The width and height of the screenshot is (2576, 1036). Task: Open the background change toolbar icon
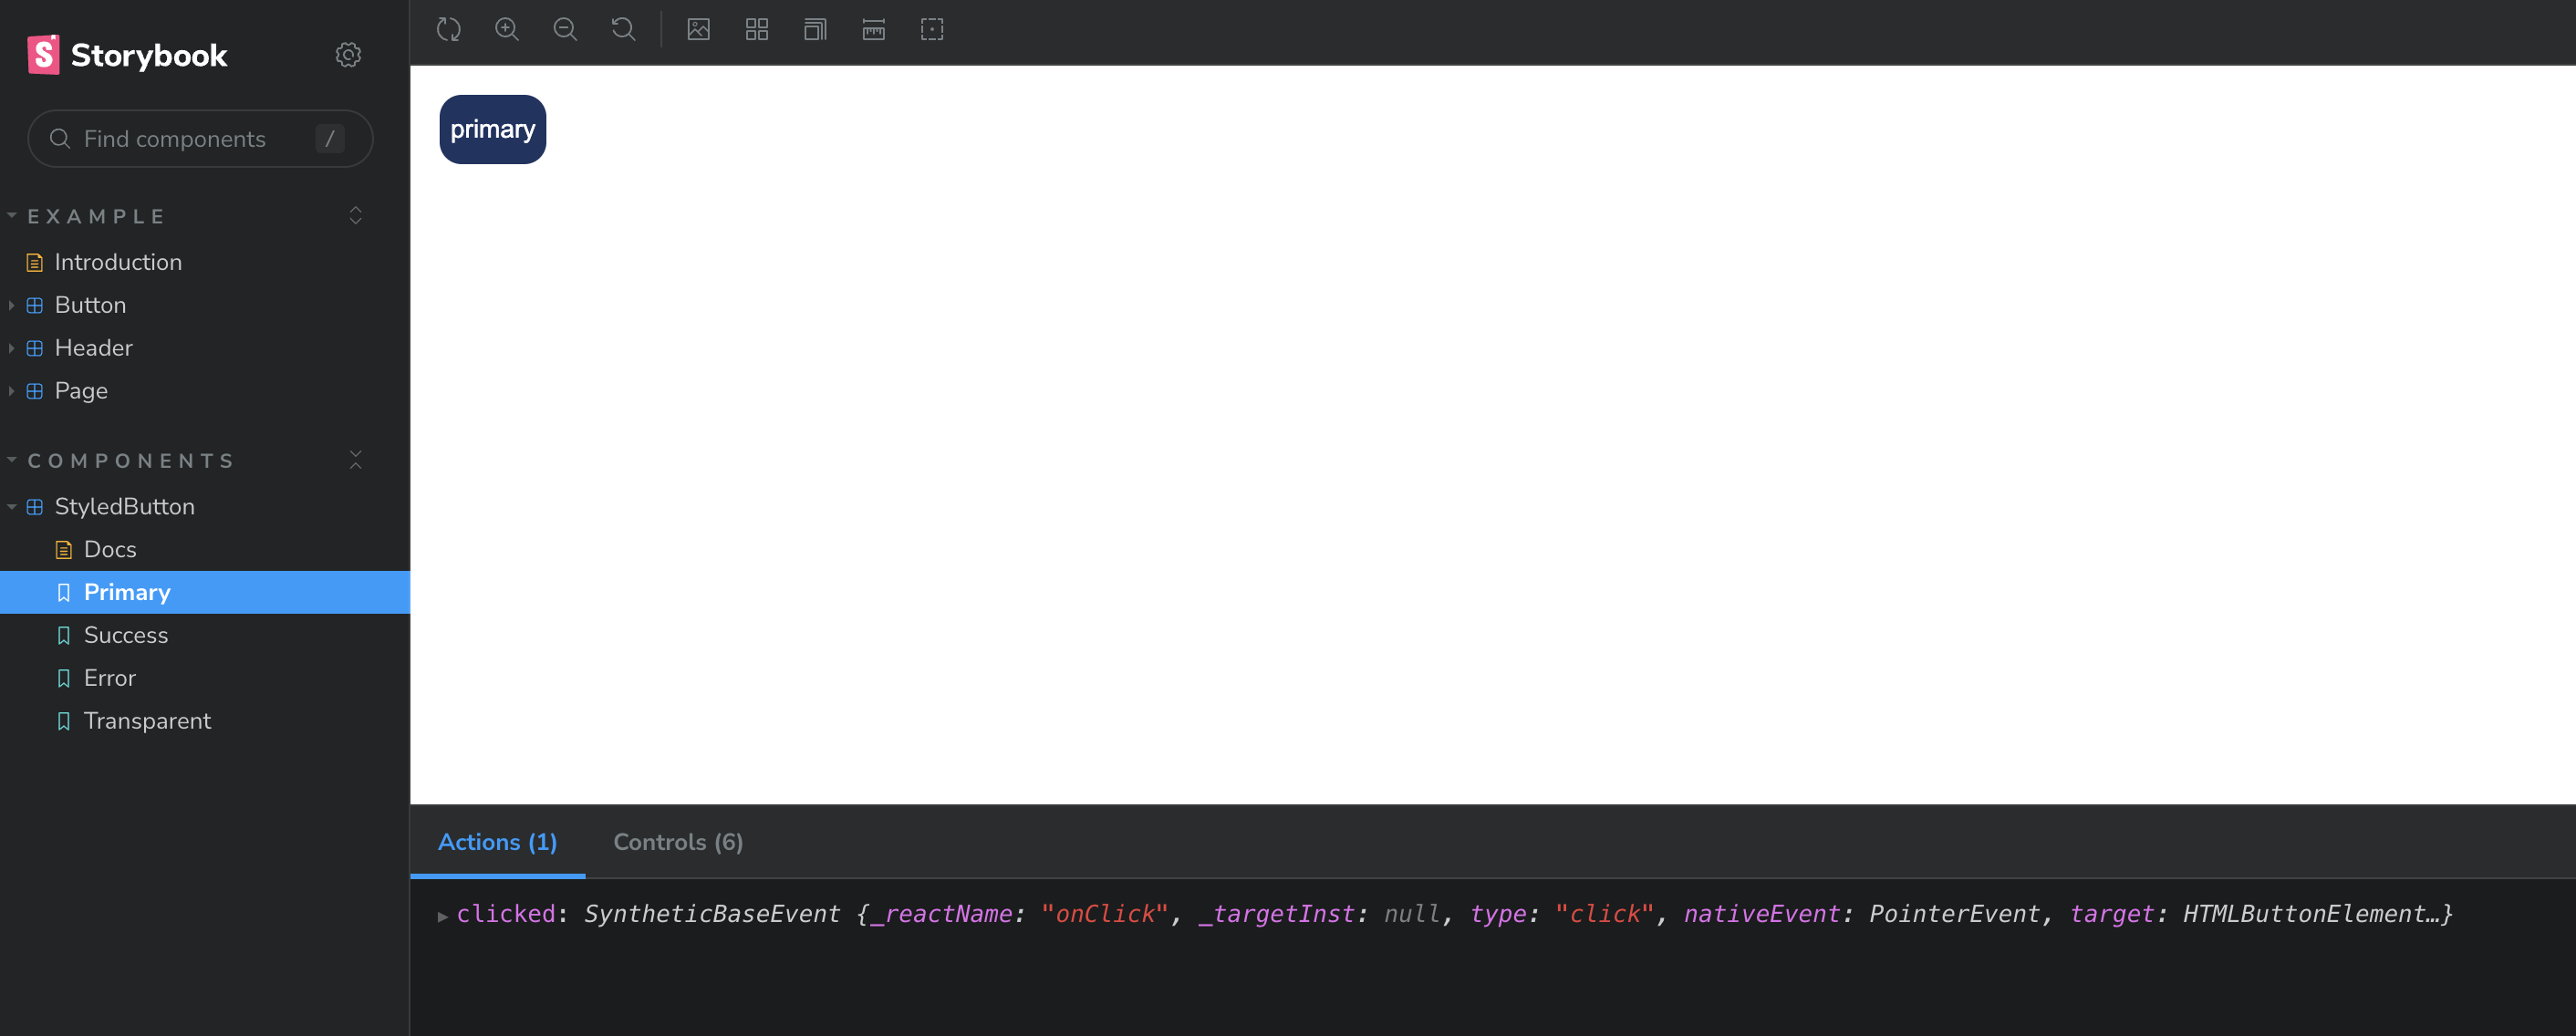tap(699, 30)
